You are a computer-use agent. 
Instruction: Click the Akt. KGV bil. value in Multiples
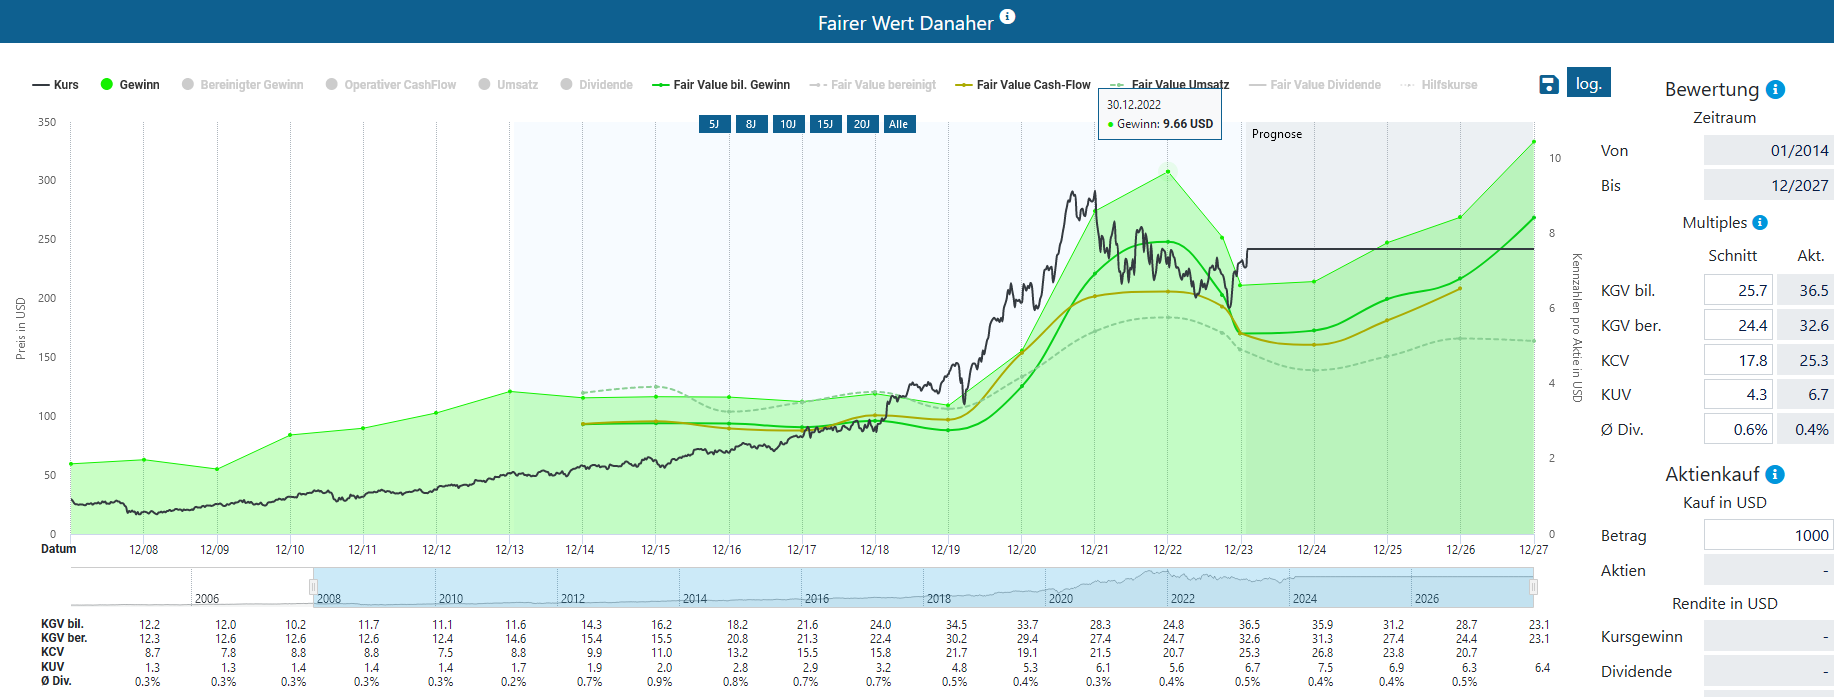tap(1805, 290)
